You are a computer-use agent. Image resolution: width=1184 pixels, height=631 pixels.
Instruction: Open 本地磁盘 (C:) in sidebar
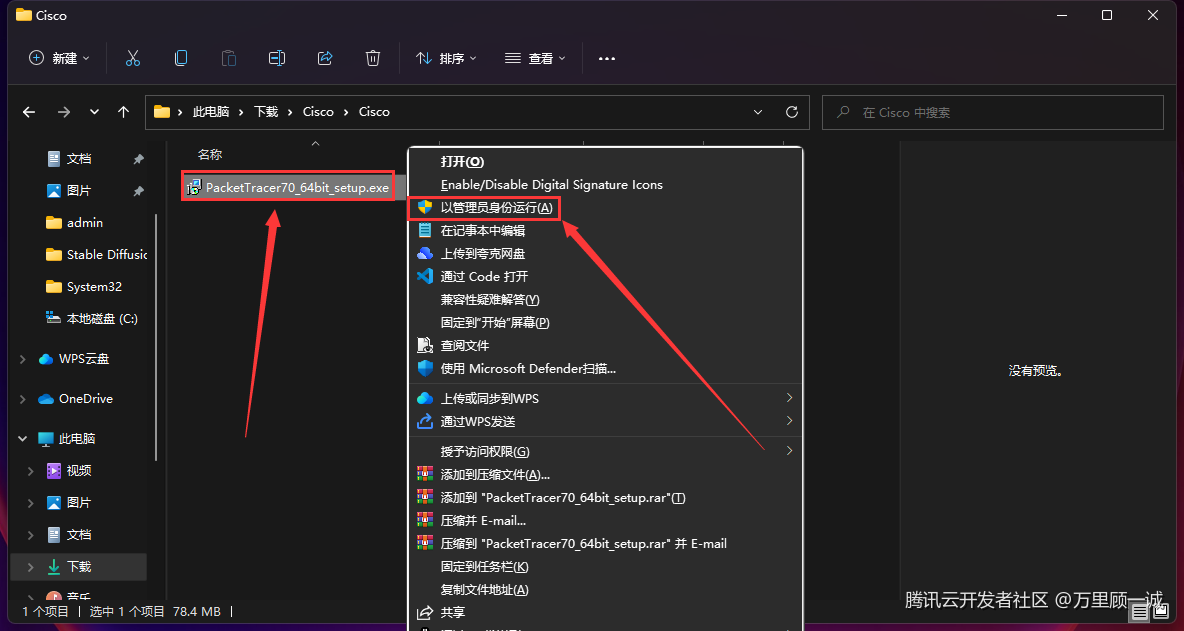(x=101, y=319)
